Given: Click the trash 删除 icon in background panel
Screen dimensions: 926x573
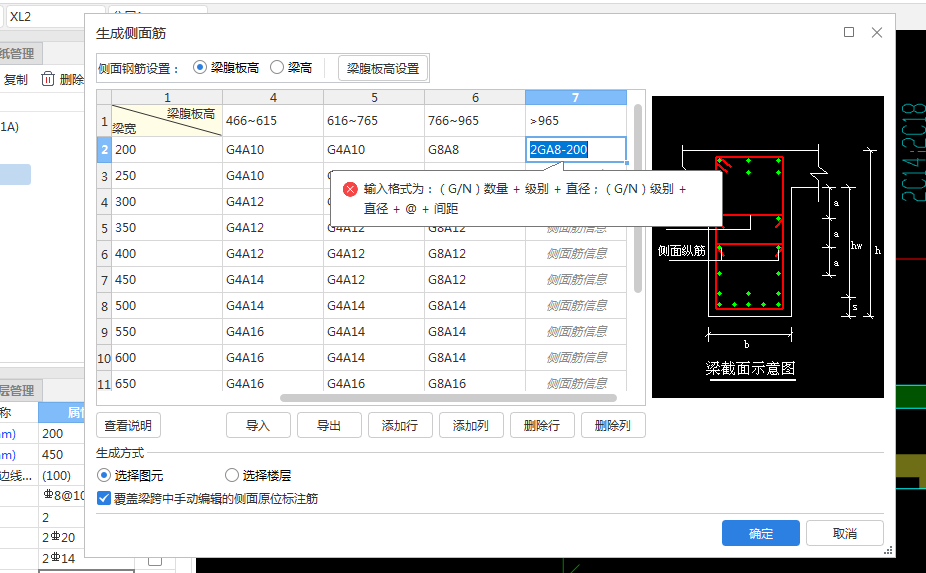Looking at the screenshot, I should pyautogui.click(x=48, y=79).
